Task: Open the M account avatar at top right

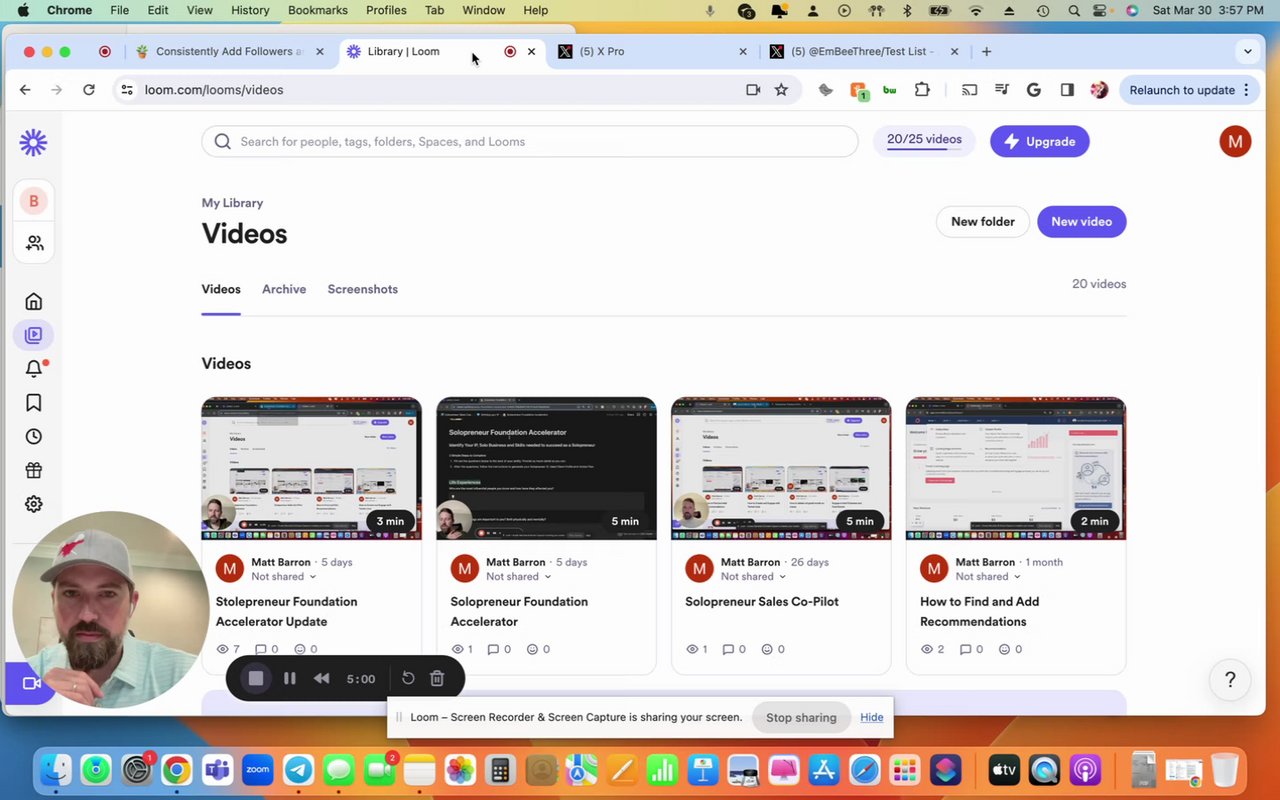Action: [1235, 141]
